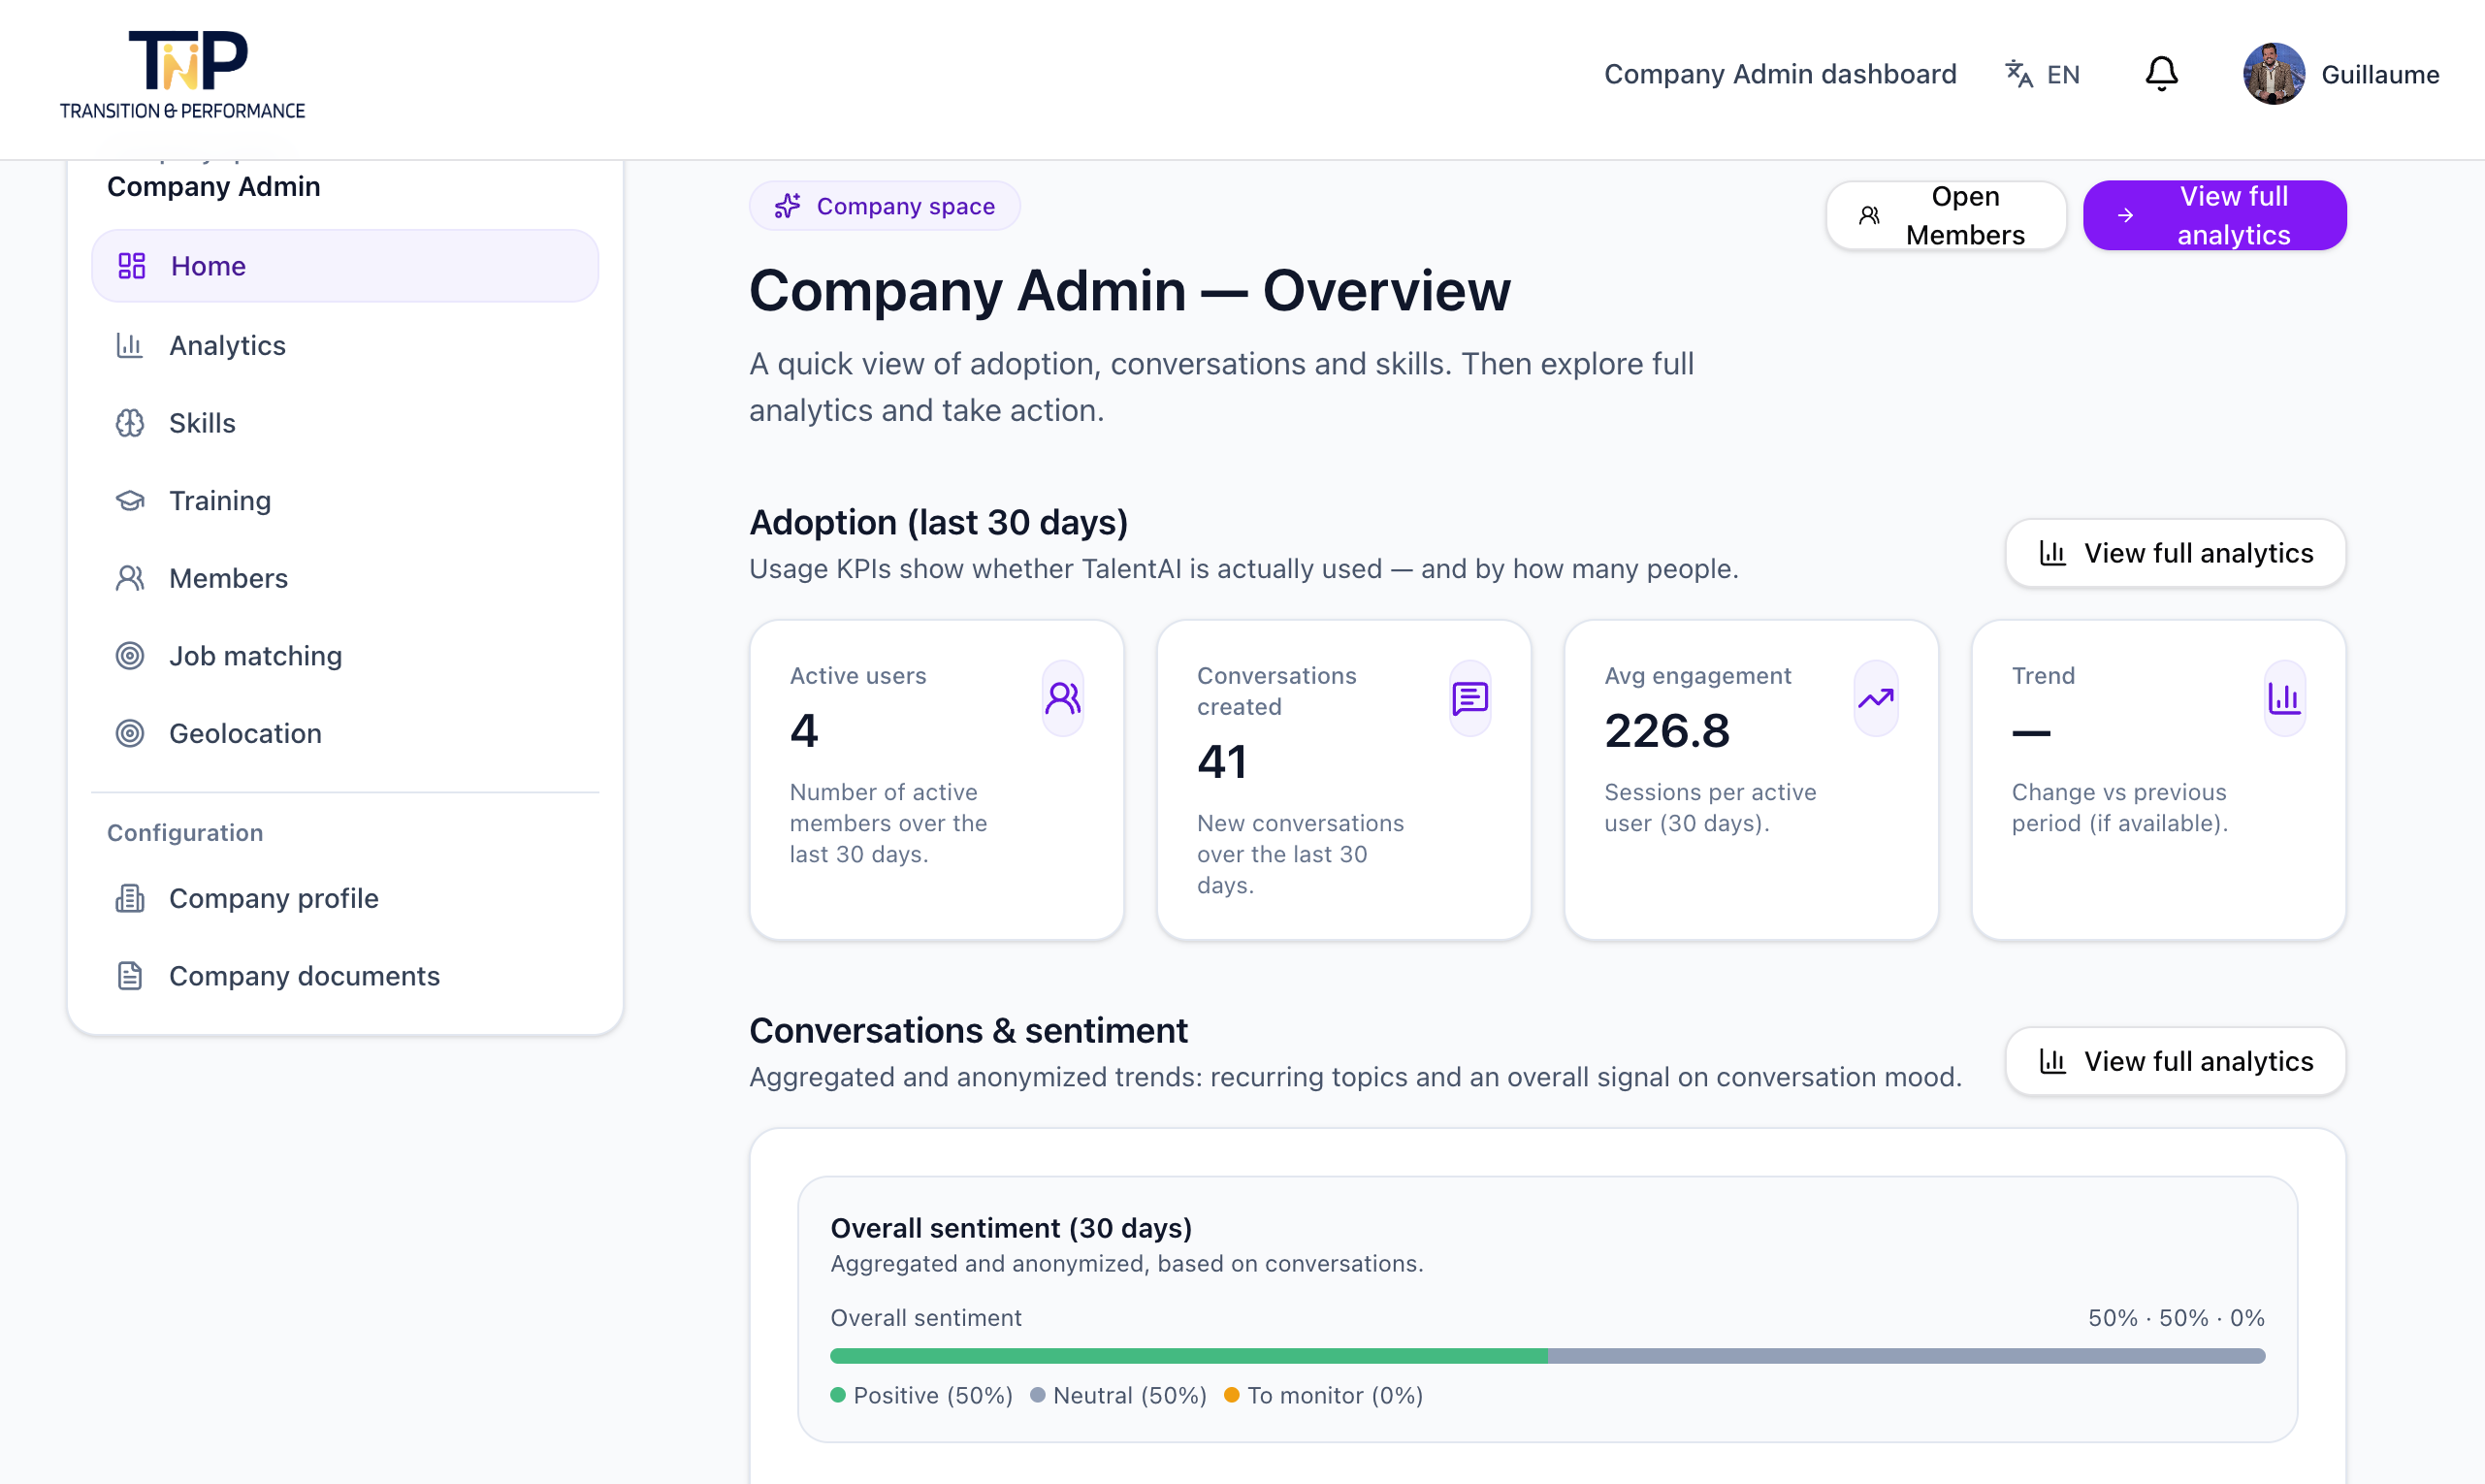2485x1484 pixels.
Task: Click the Members people icon in sidebar
Action: click(130, 578)
